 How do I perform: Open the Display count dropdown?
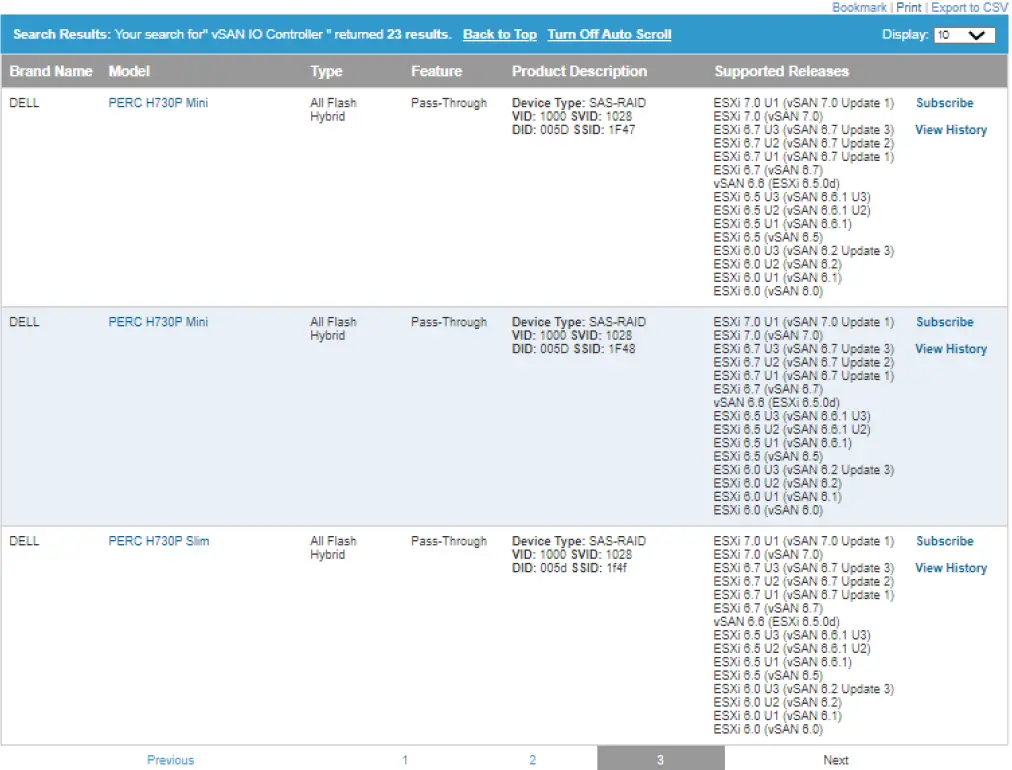click(x=964, y=35)
